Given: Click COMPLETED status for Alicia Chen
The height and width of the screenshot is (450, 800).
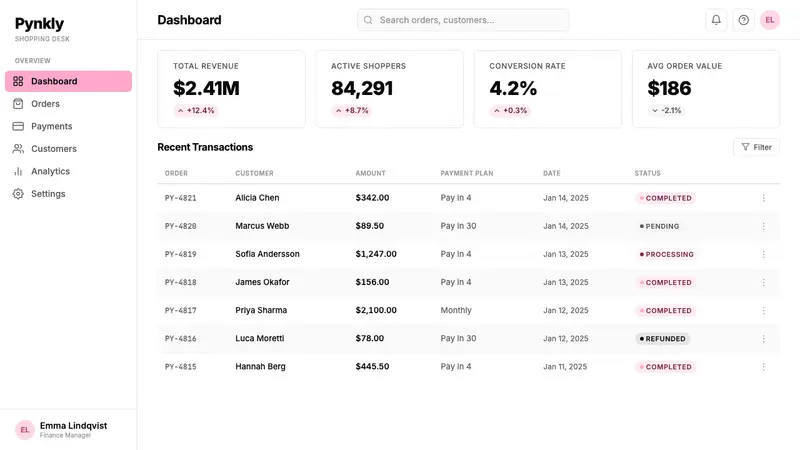Looking at the screenshot, I should [x=665, y=198].
